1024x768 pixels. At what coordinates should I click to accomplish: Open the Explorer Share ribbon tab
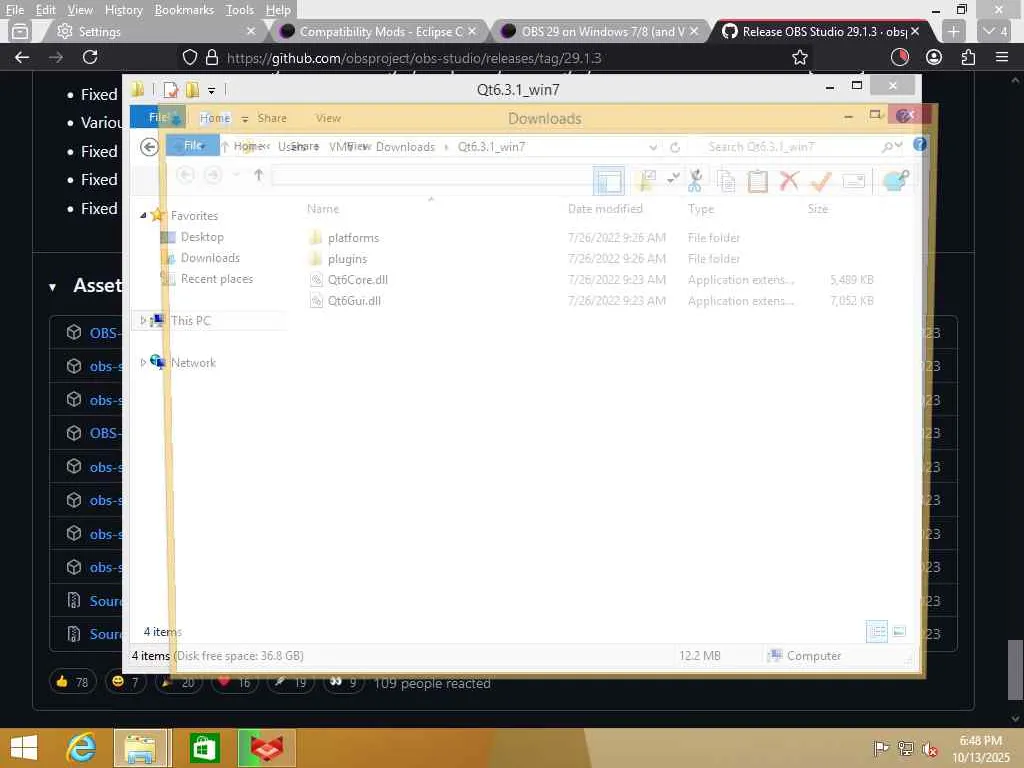pos(272,118)
